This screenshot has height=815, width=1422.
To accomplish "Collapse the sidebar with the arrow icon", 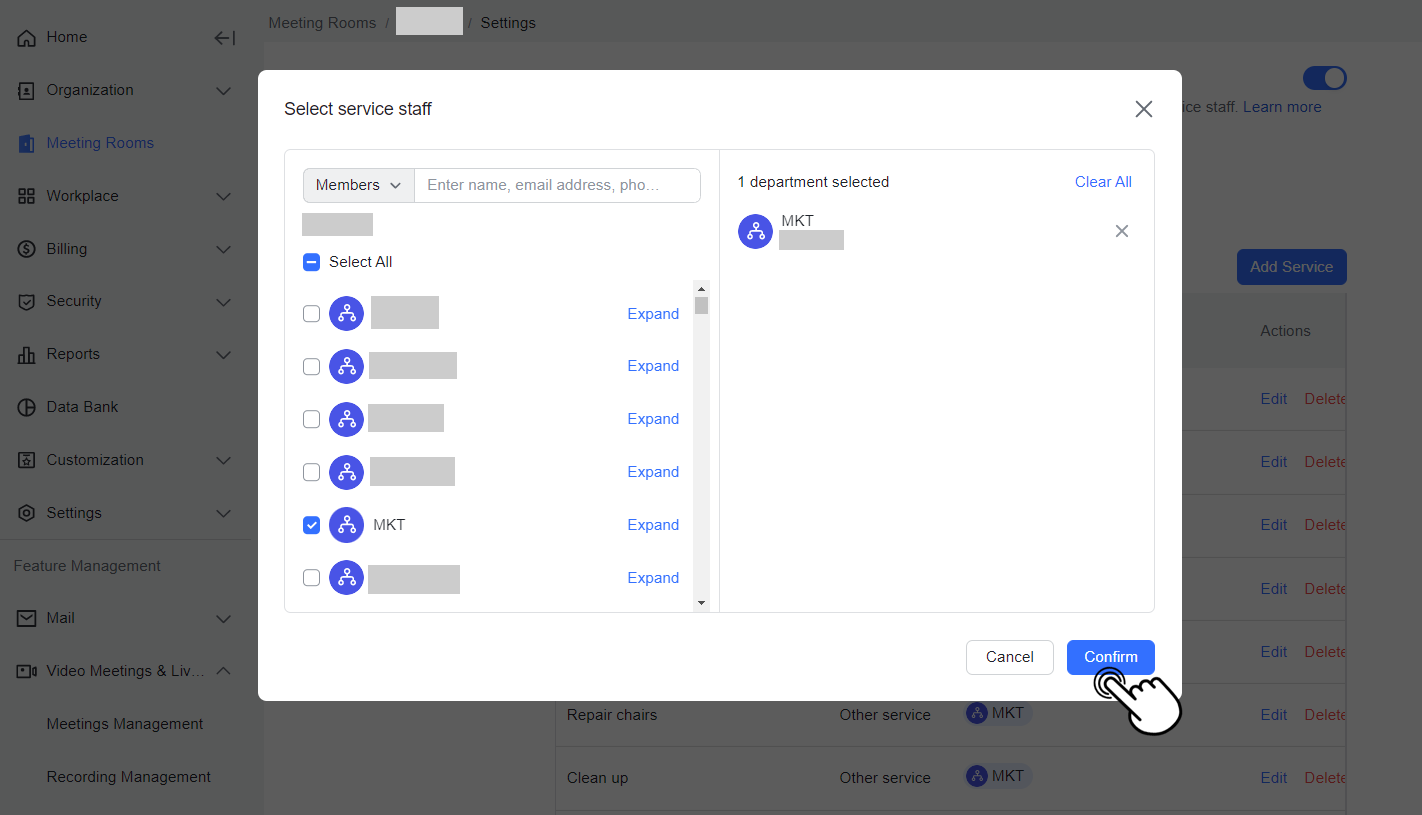I will [225, 38].
